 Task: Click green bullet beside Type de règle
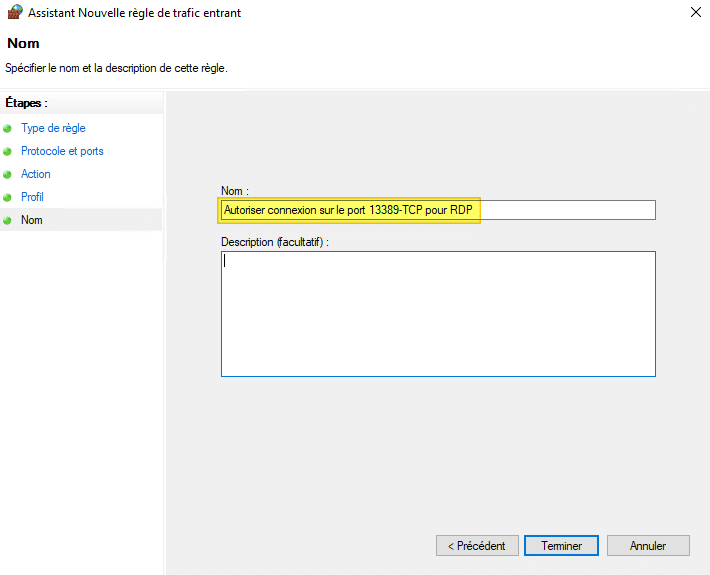click(x=8, y=129)
